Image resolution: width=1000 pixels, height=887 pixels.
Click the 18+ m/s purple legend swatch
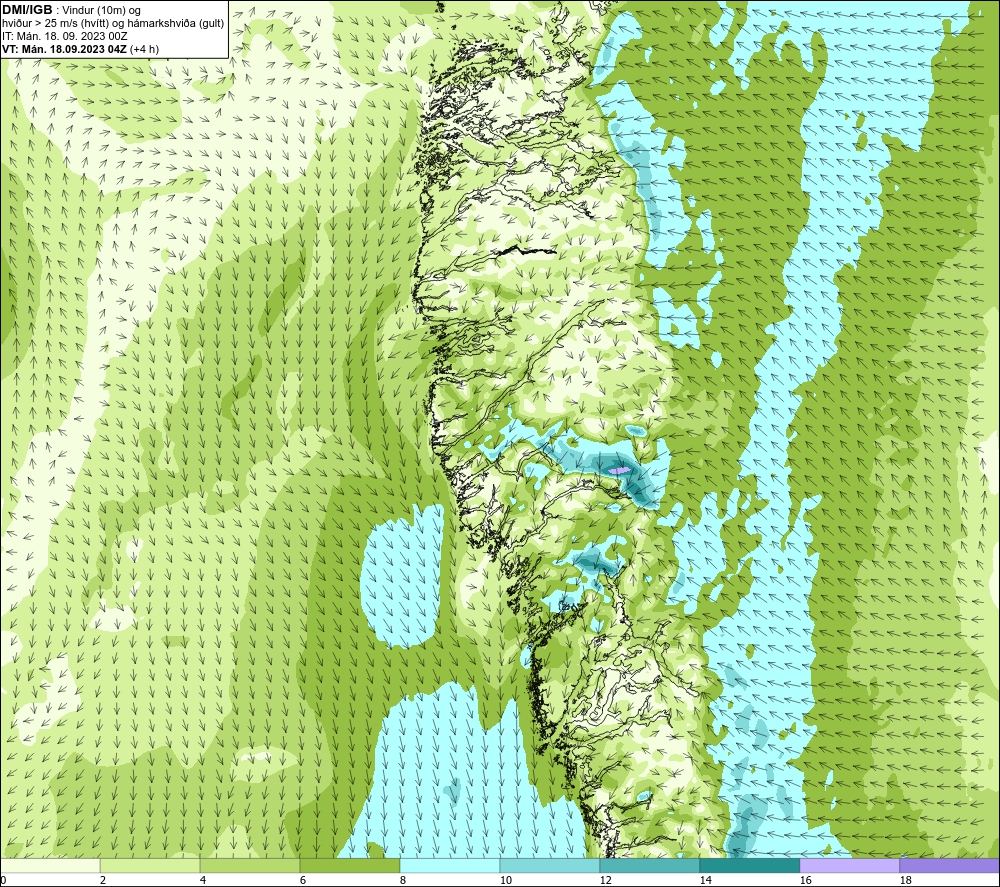pos(949,865)
